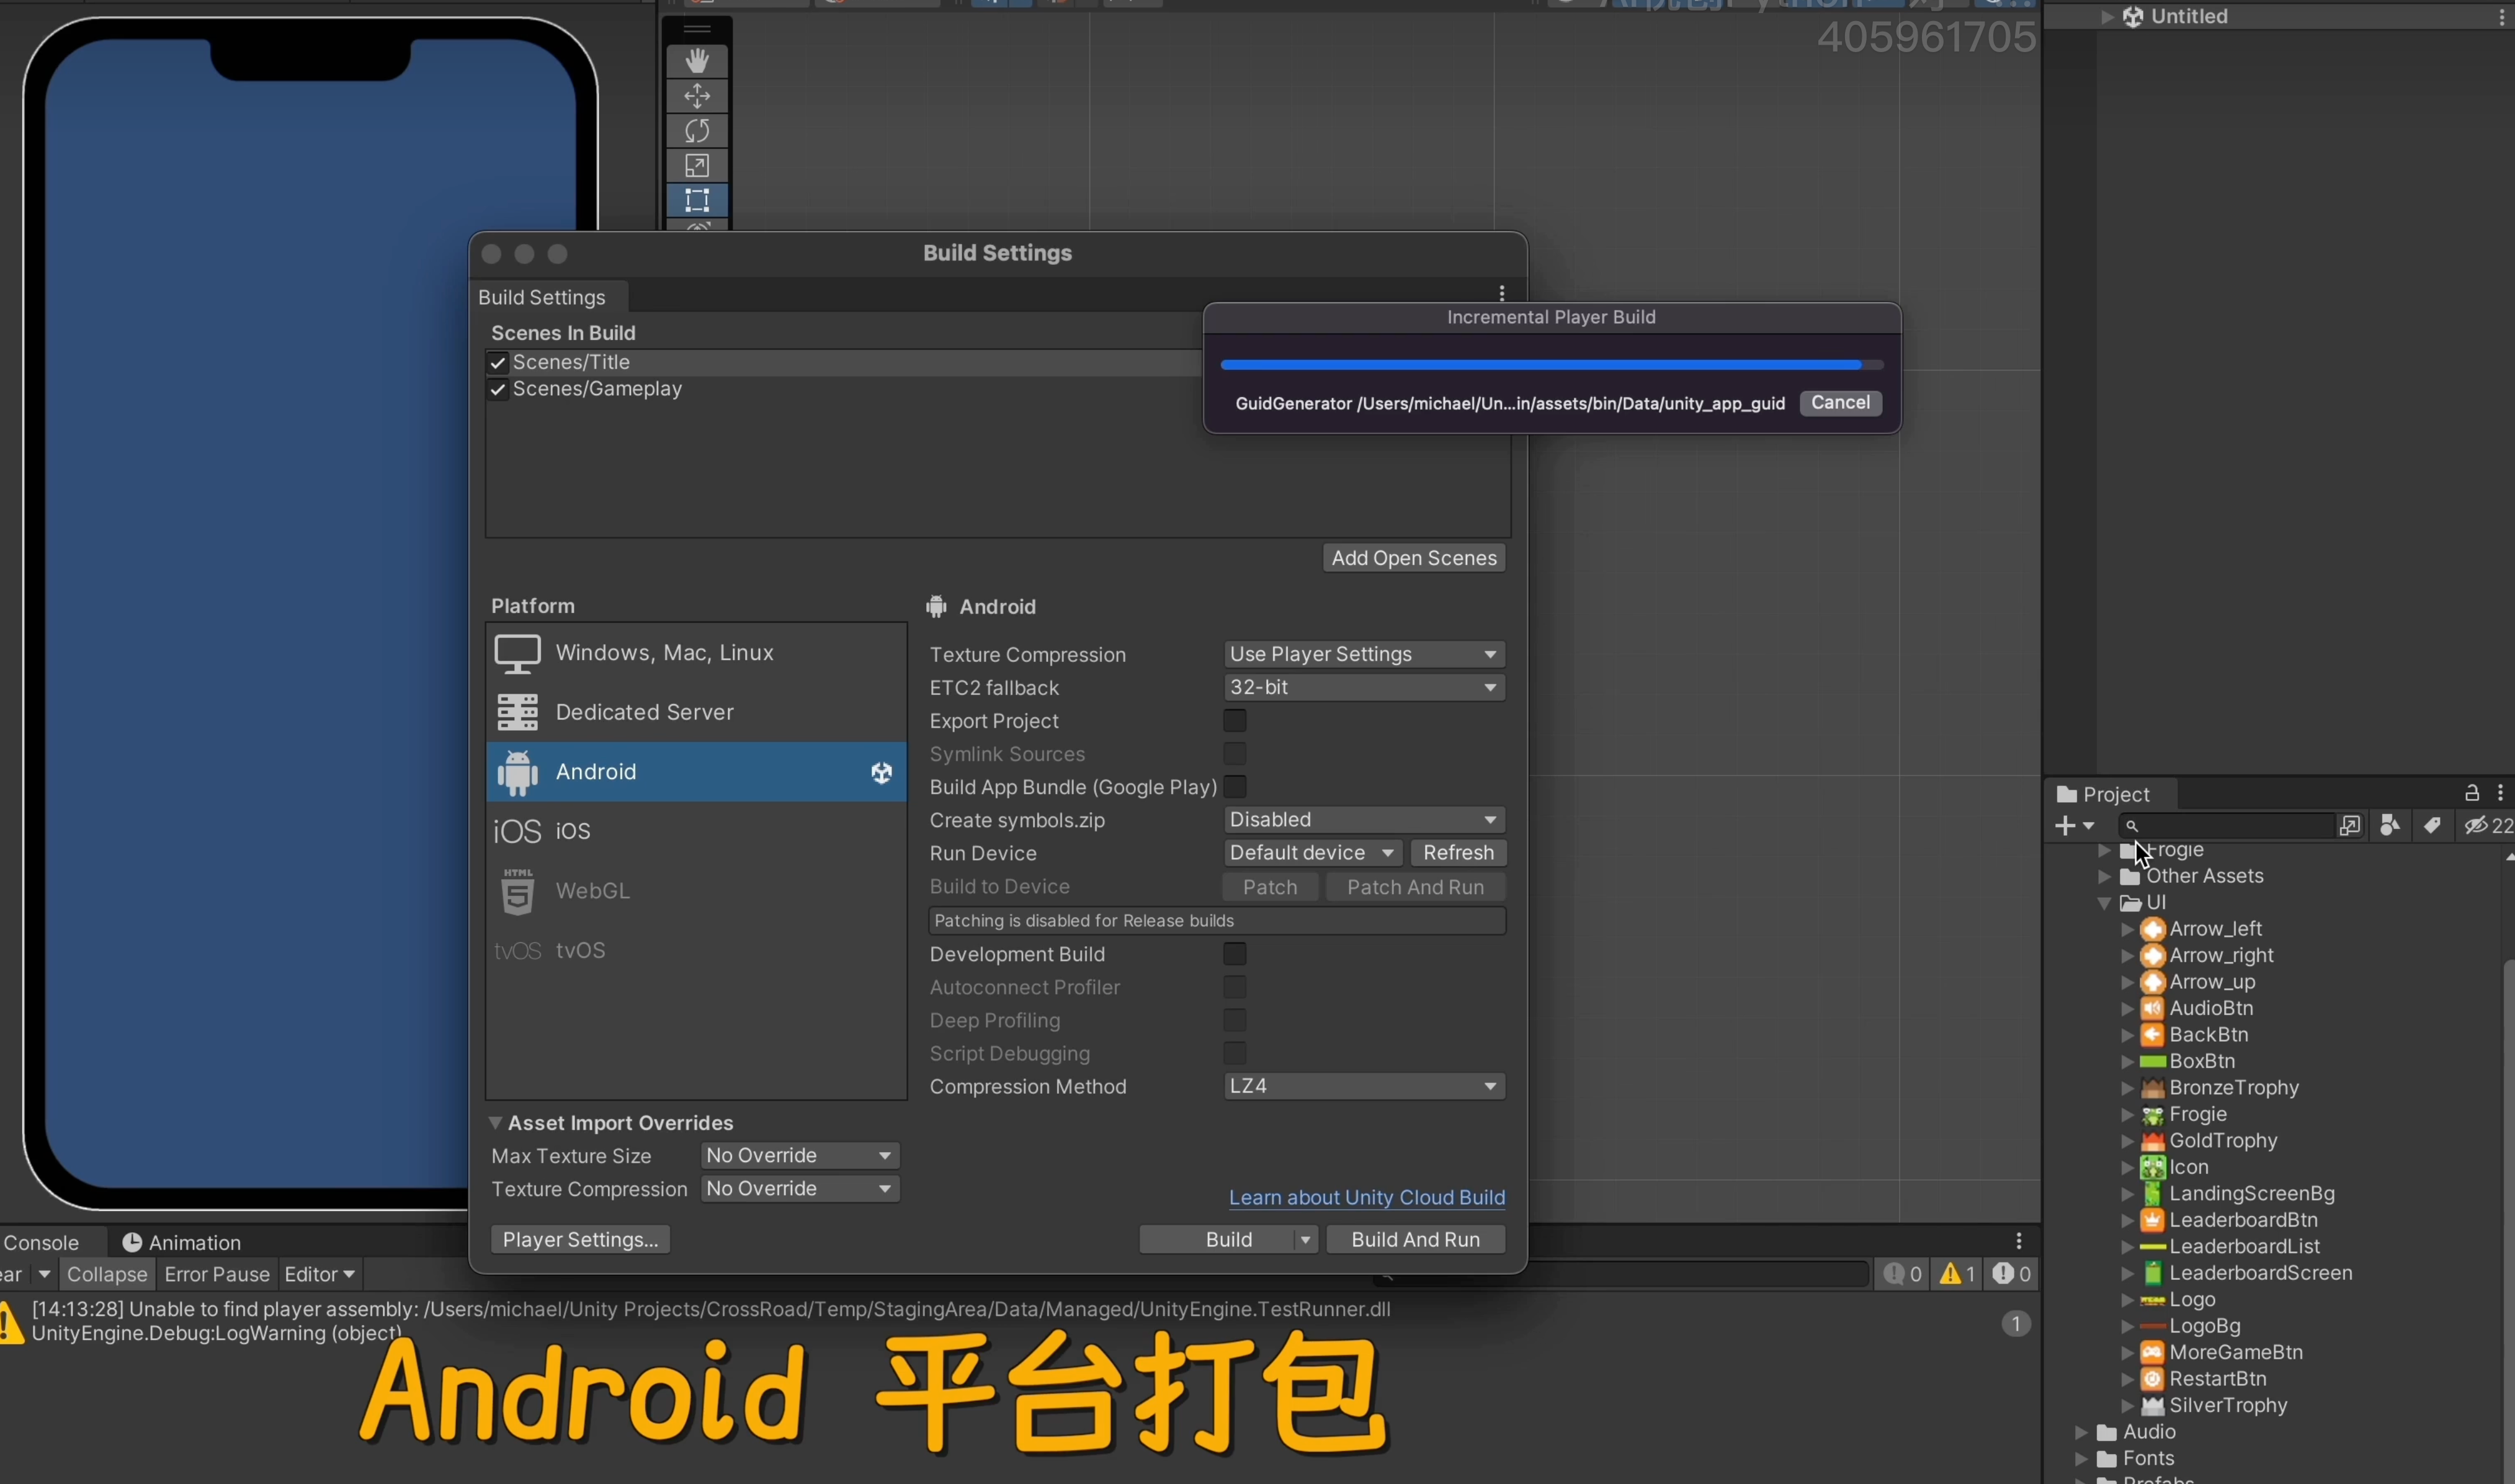This screenshot has width=2515, height=1484.
Task: Enable Build App Bundle (Google Play) checkbox
Action: pyautogui.click(x=1235, y=787)
